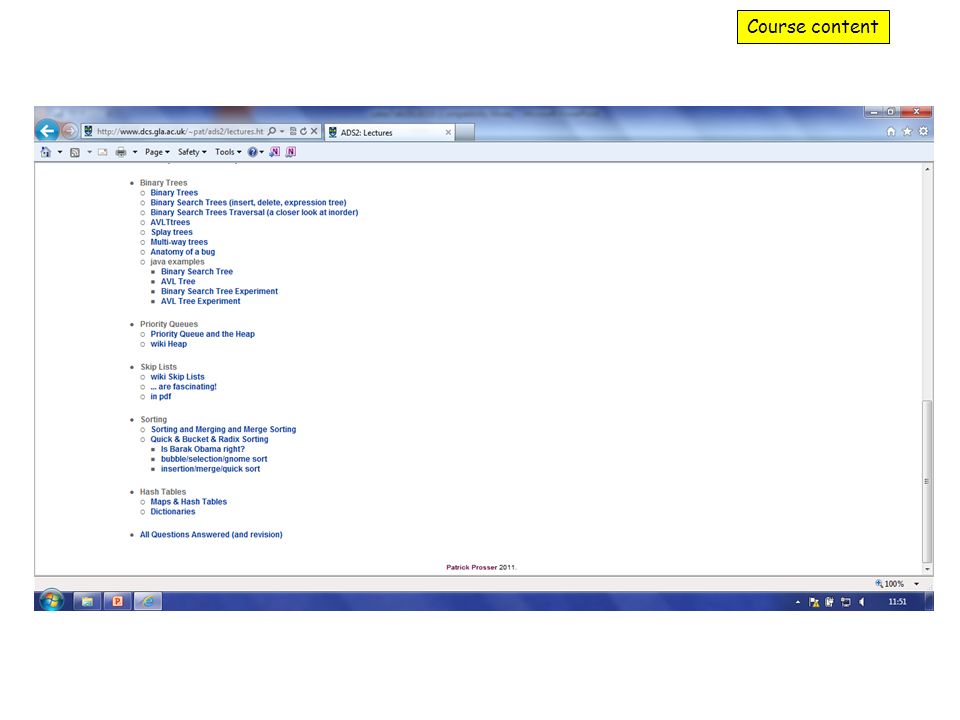960x720 pixels.
Task: Open the wiki Skip Lists link
Action: tap(178, 377)
